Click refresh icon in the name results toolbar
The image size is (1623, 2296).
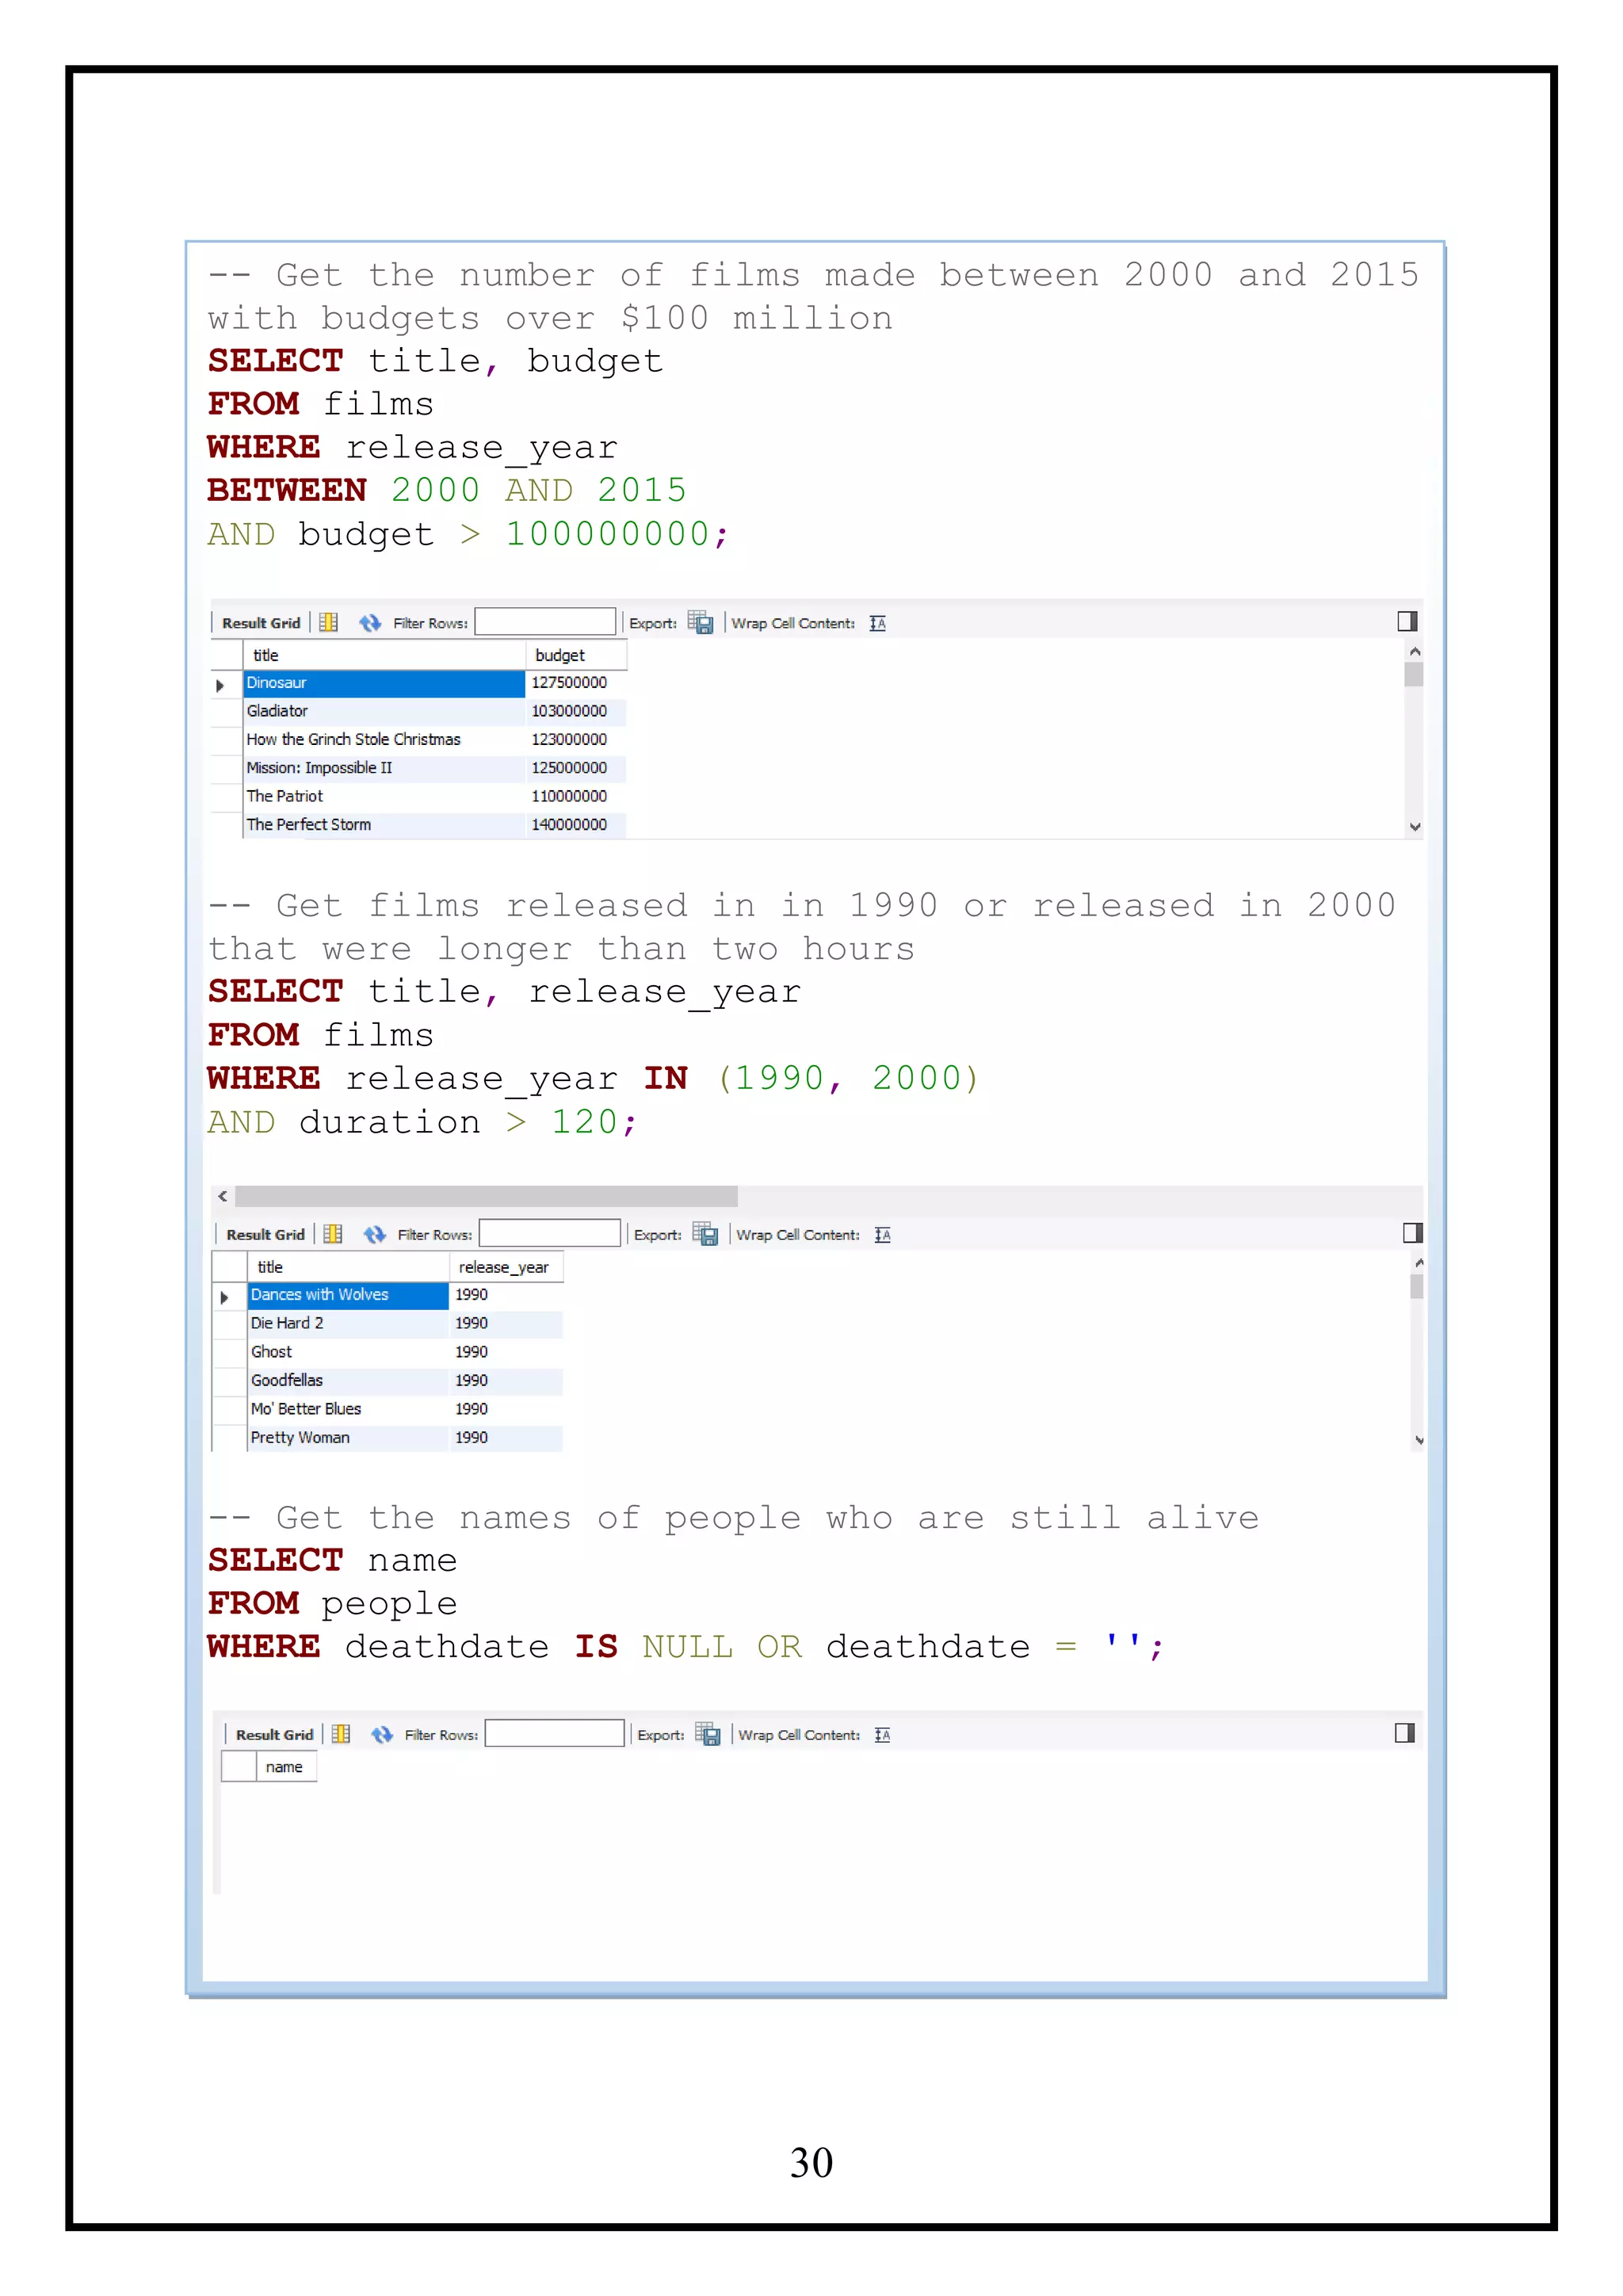coord(382,1735)
